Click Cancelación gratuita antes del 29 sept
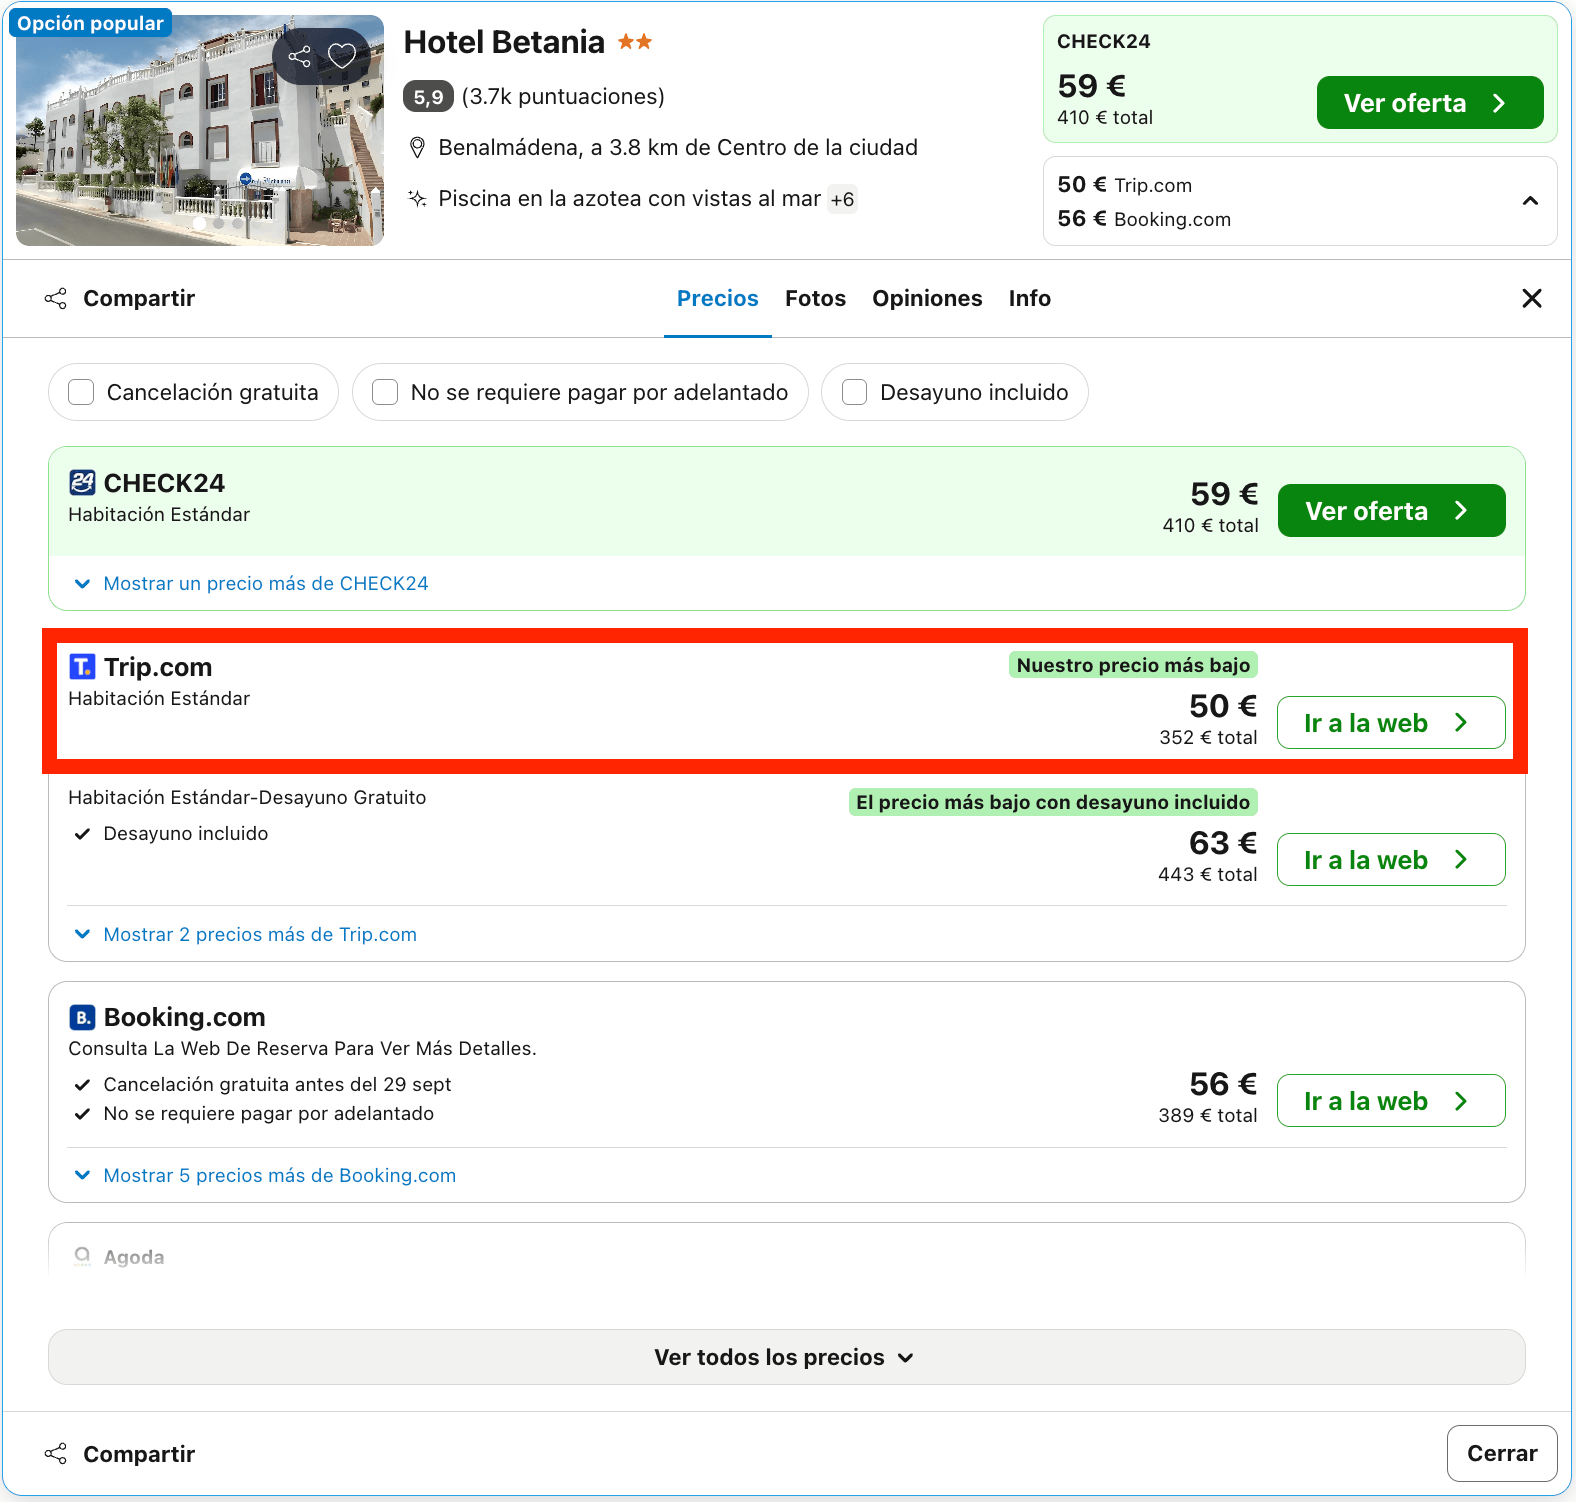 click(277, 1085)
